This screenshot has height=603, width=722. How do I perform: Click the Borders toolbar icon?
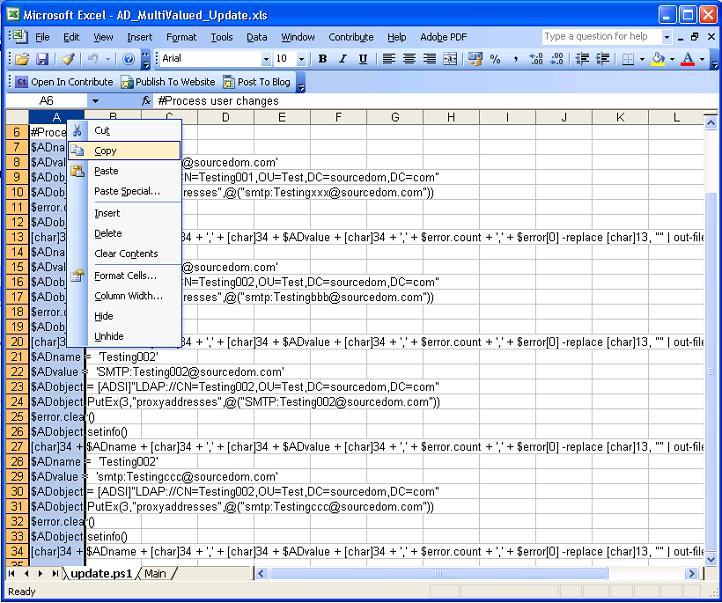627,60
